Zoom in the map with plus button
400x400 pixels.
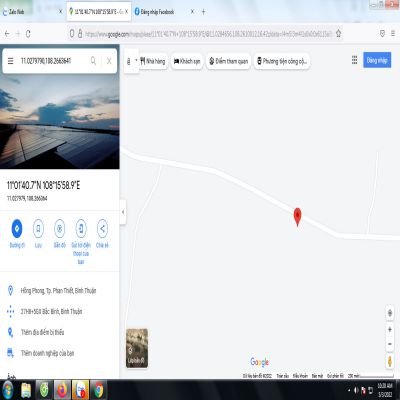[x=390, y=330]
